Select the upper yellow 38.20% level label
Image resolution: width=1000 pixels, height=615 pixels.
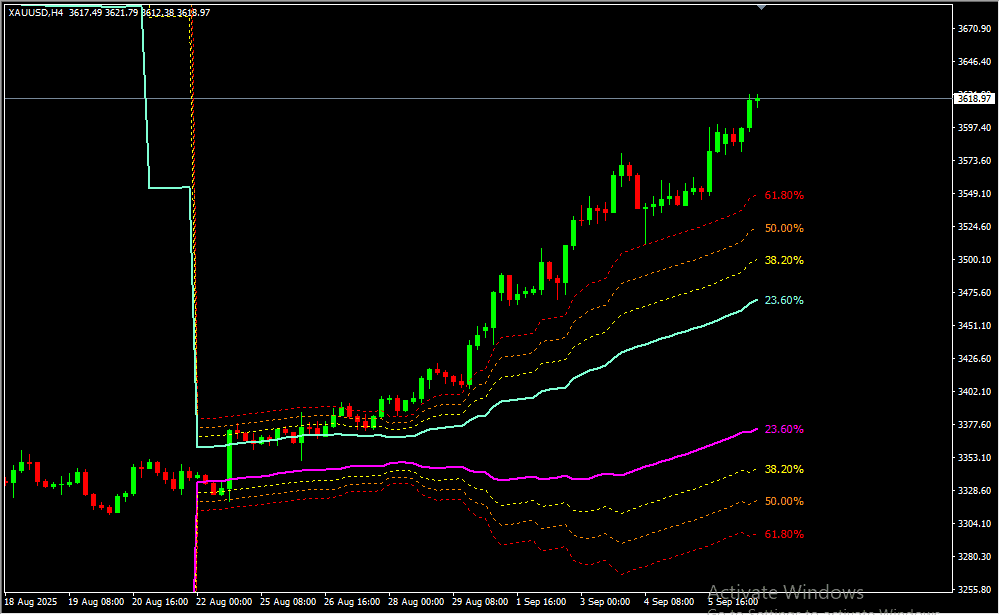click(783, 260)
